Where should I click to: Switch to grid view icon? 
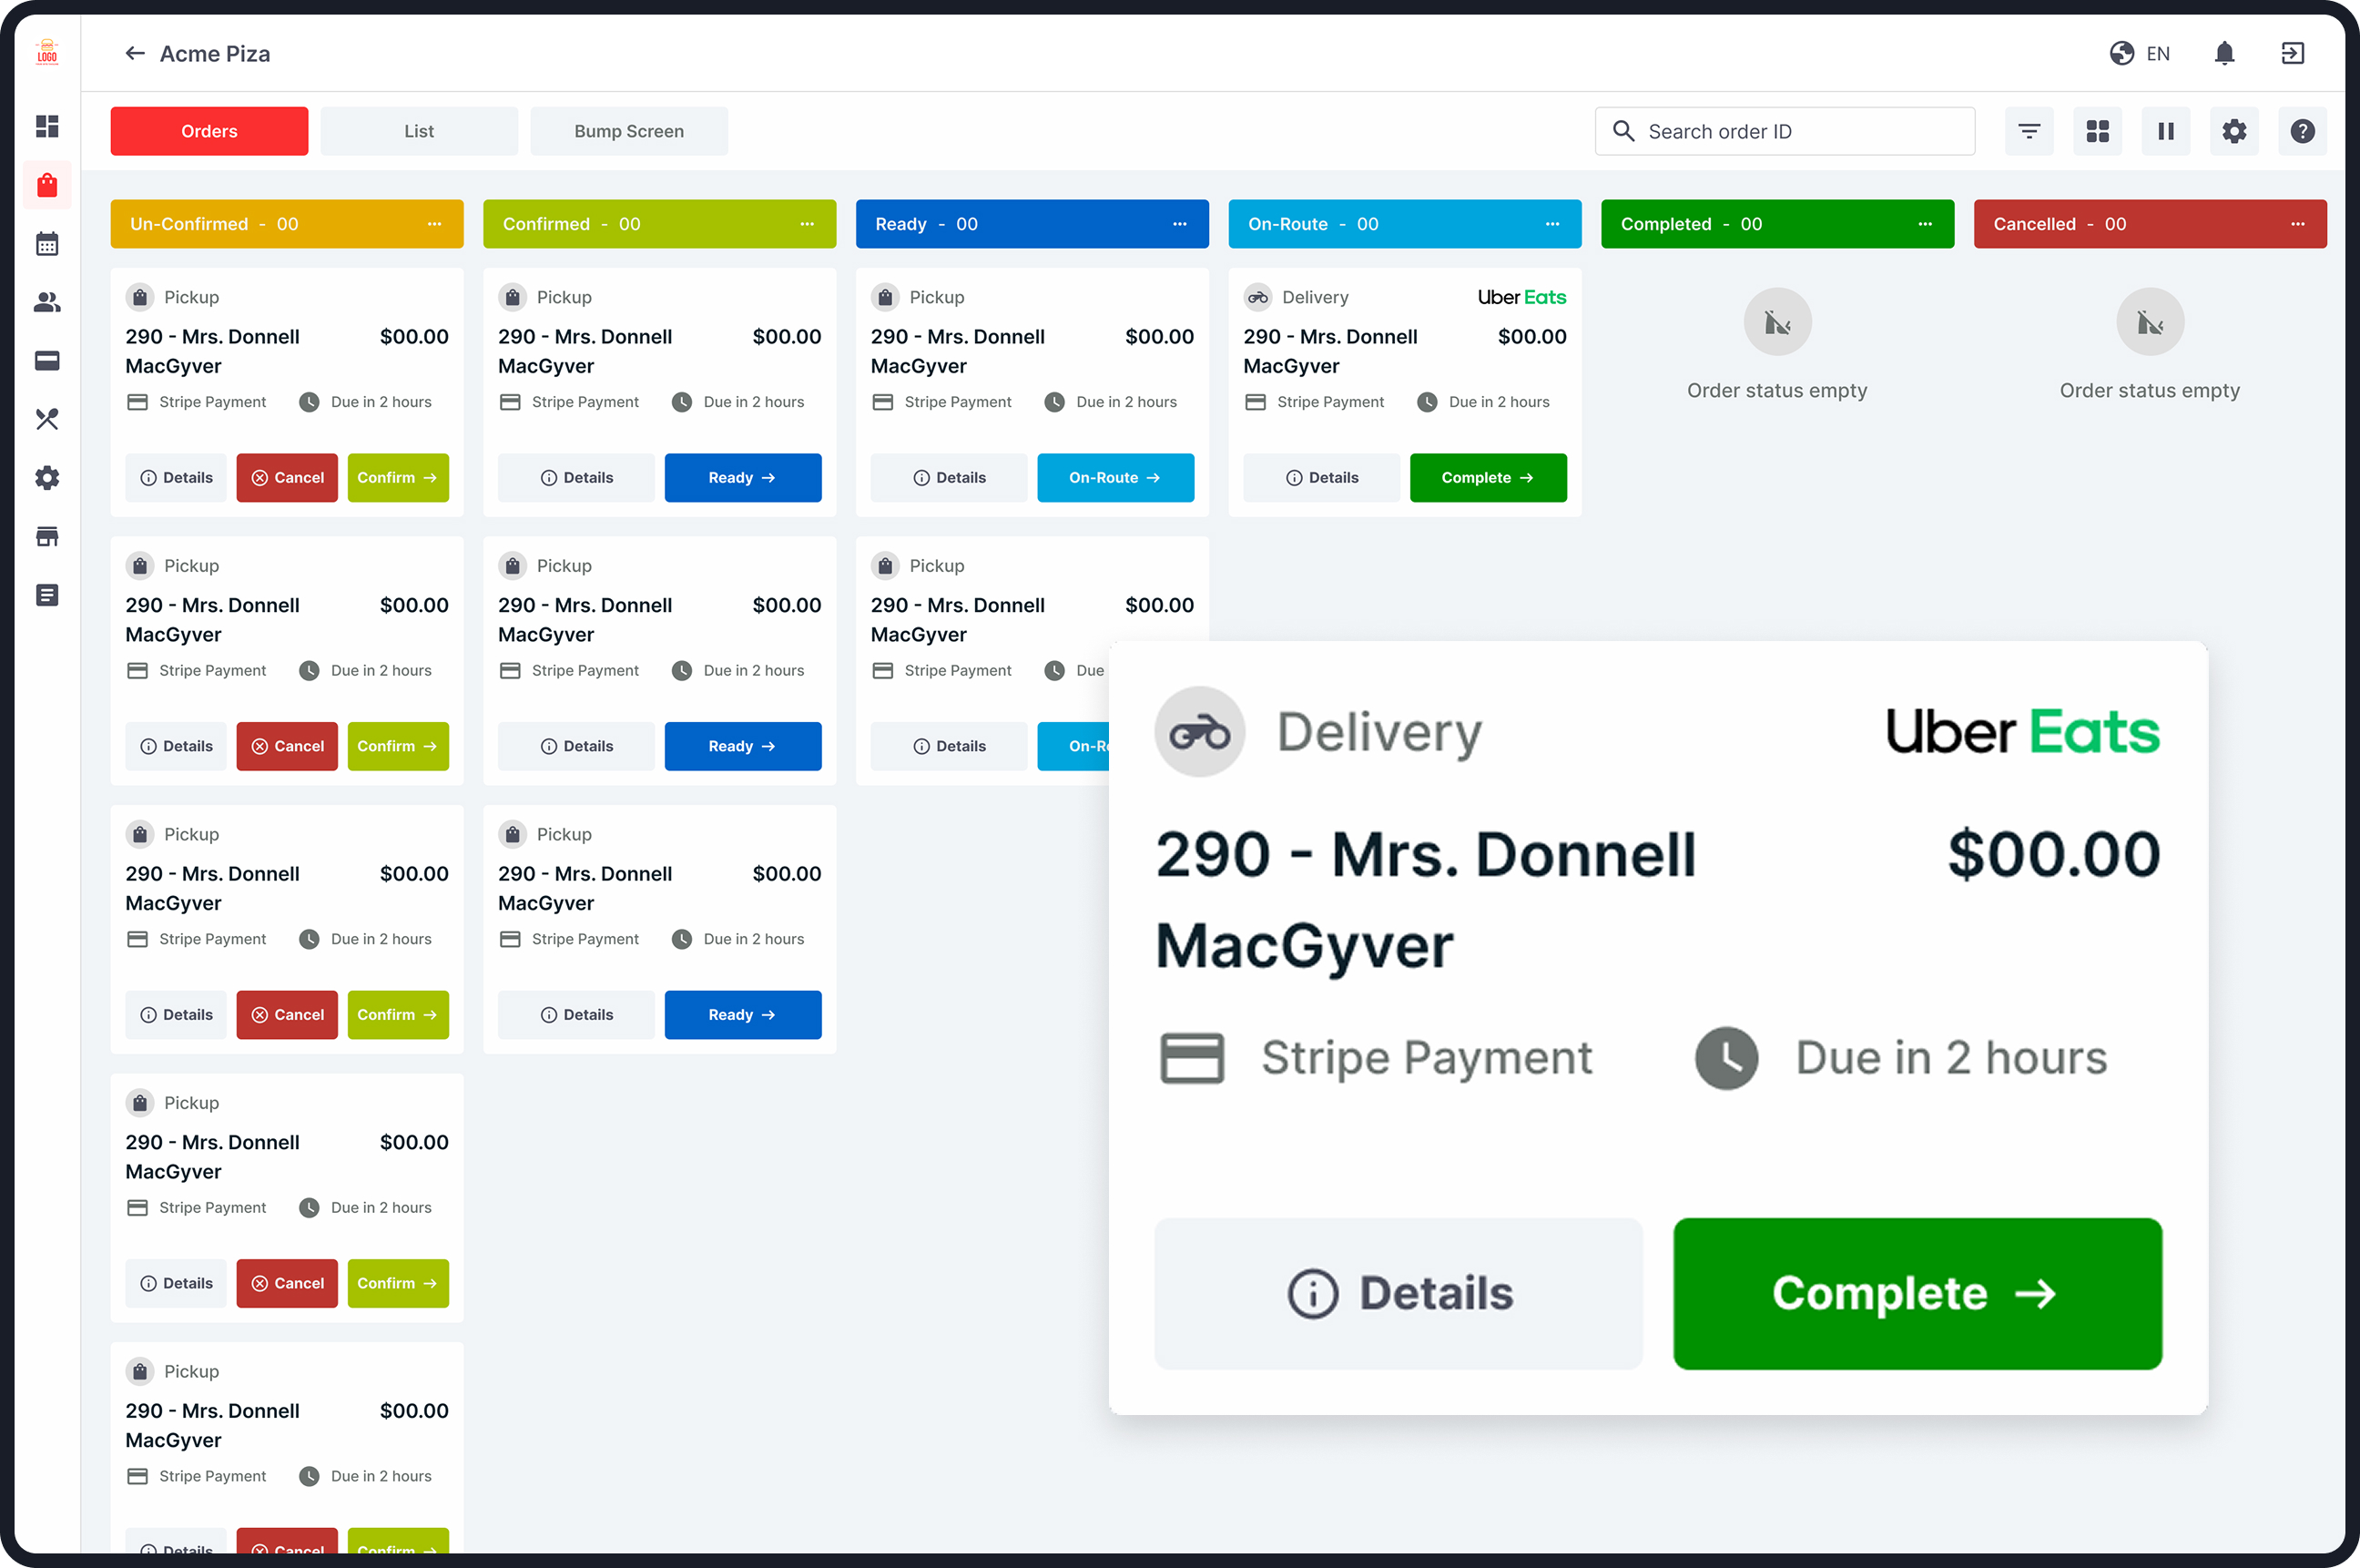click(x=2097, y=131)
